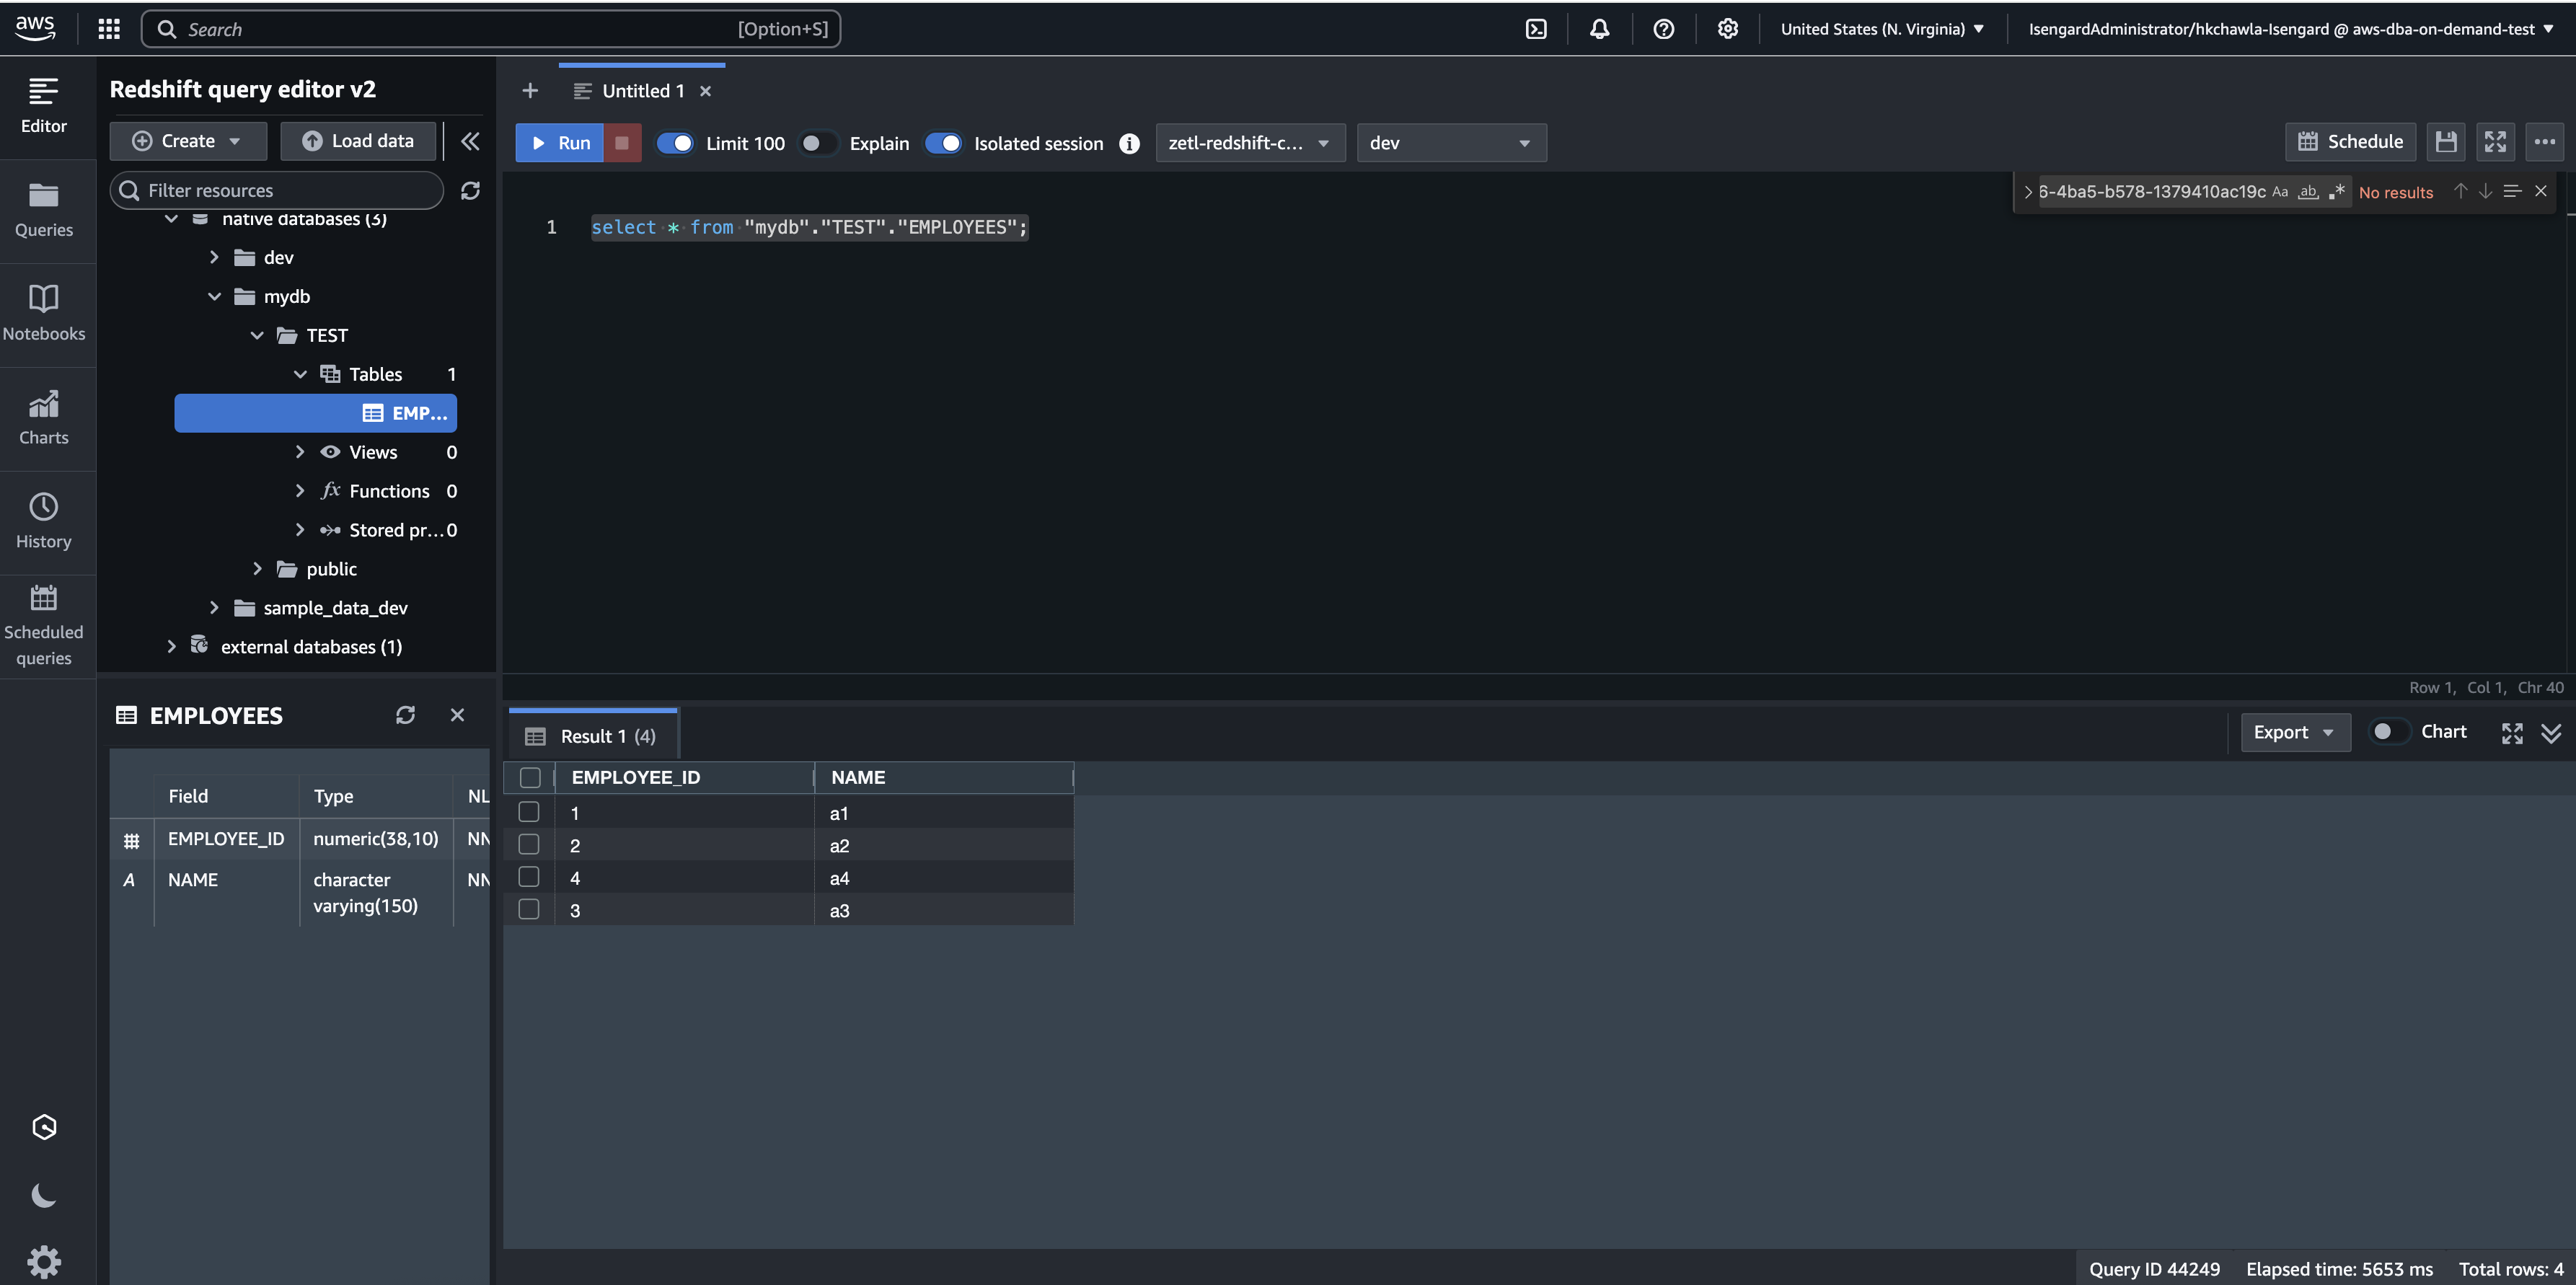Save the query with the disk icon
Viewport: 2576px width, 1285px height.
tap(2446, 142)
